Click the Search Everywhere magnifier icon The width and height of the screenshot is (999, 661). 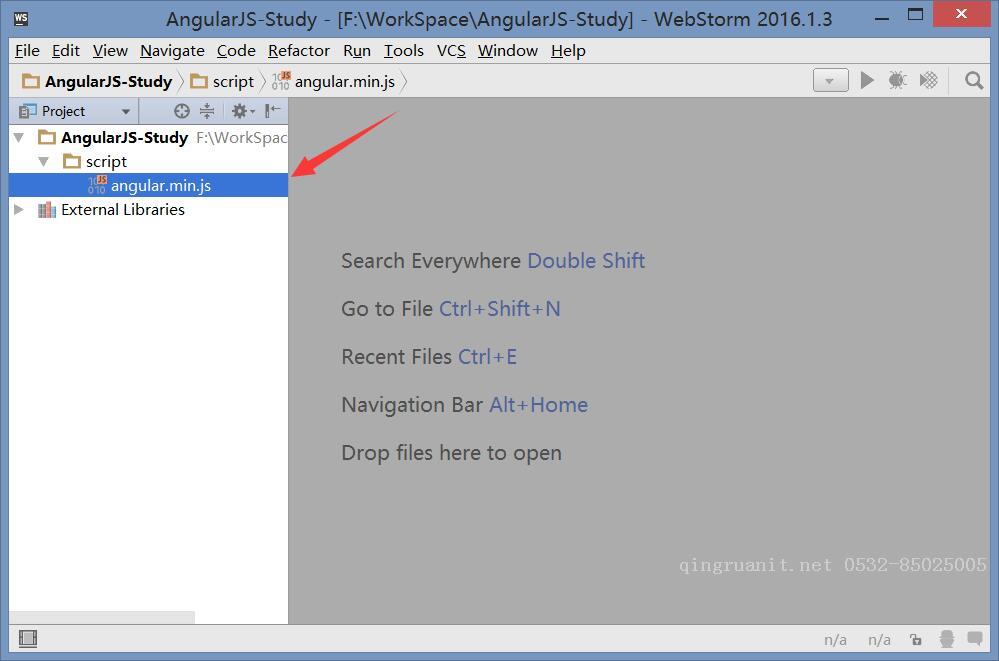point(974,80)
